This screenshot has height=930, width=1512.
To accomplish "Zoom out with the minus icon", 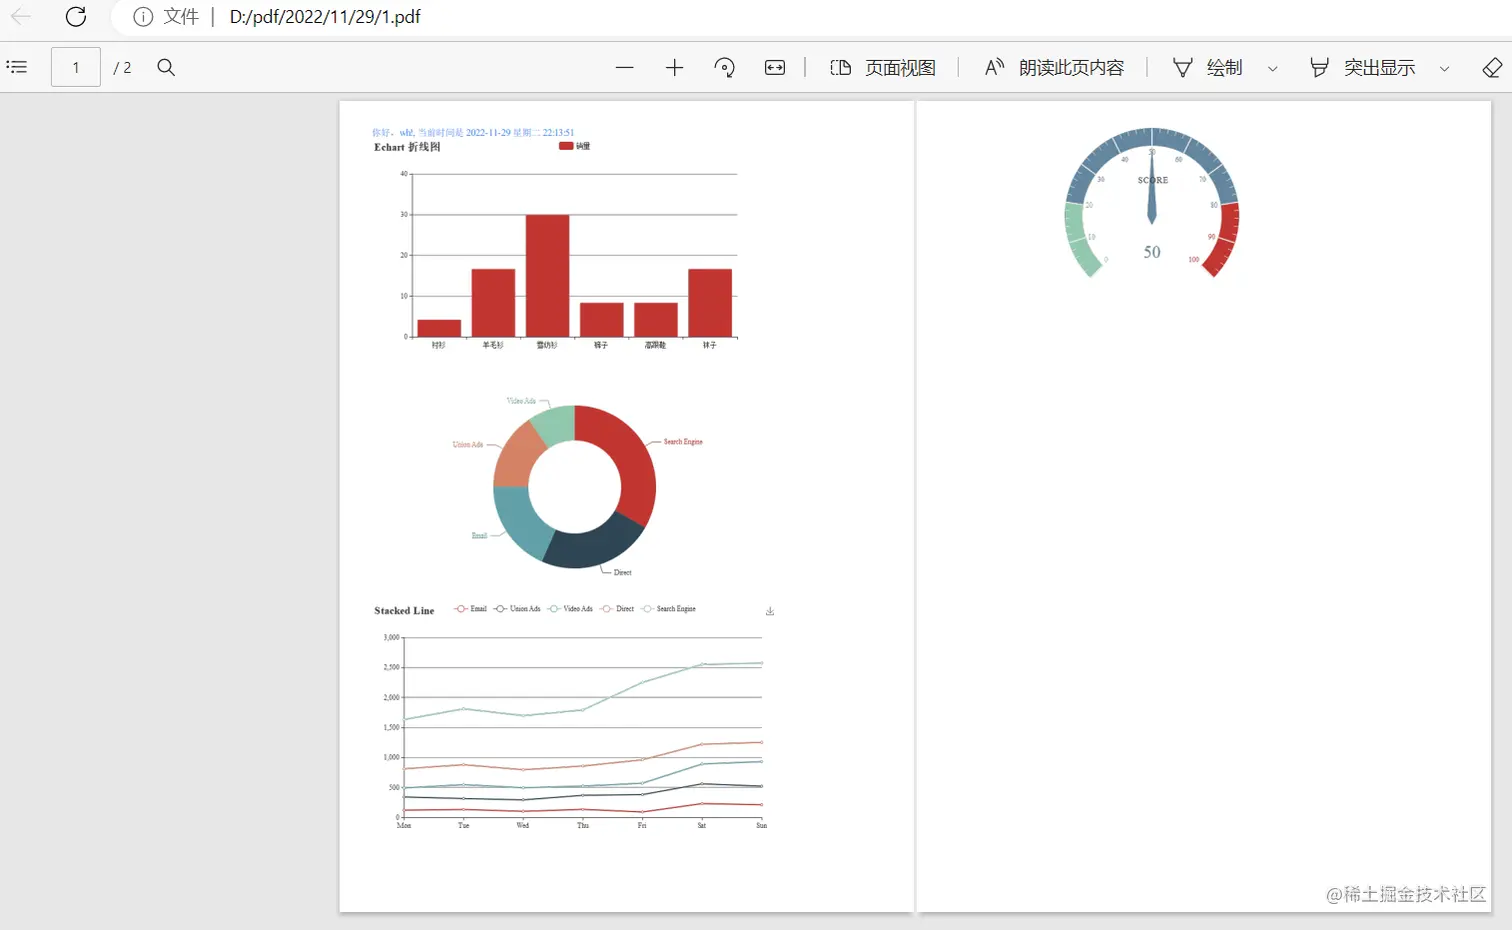I will 625,67.
